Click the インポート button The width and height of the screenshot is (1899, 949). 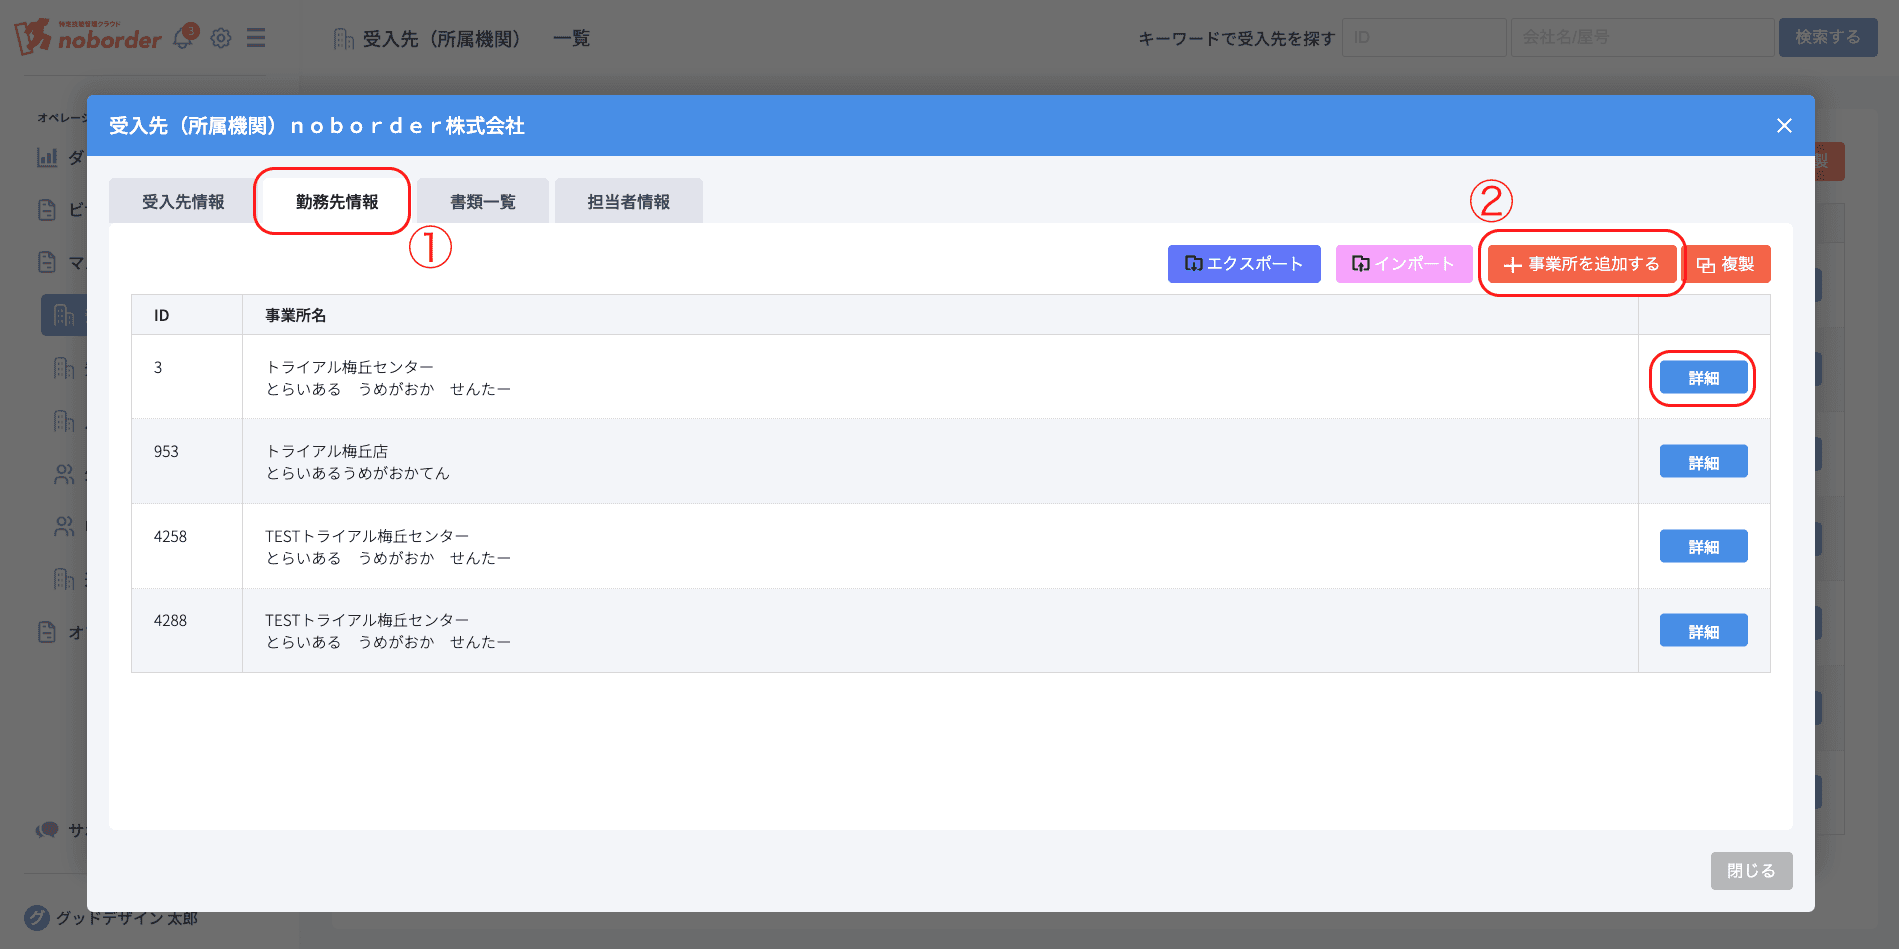point(1402,264)
